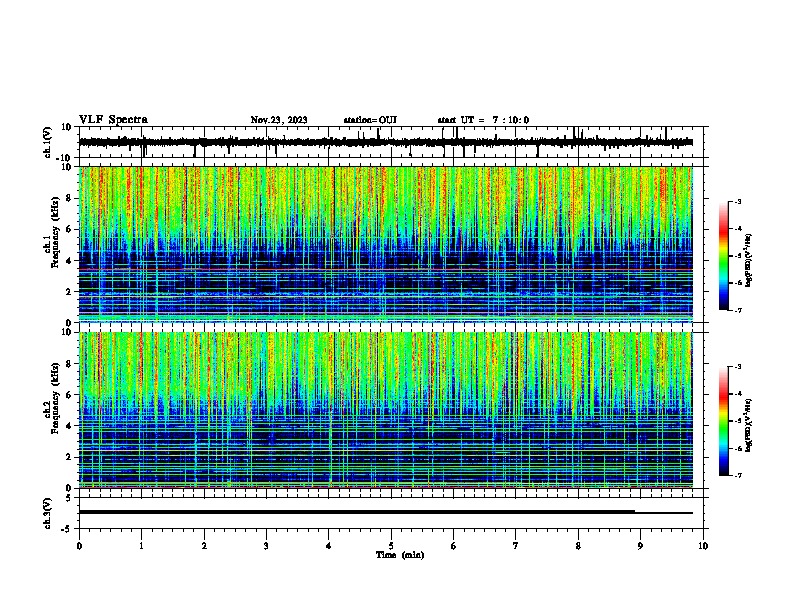Click the "ch.1(V)" waveform axis label
The width and height of the screenshot is (792, 612).
48,142
